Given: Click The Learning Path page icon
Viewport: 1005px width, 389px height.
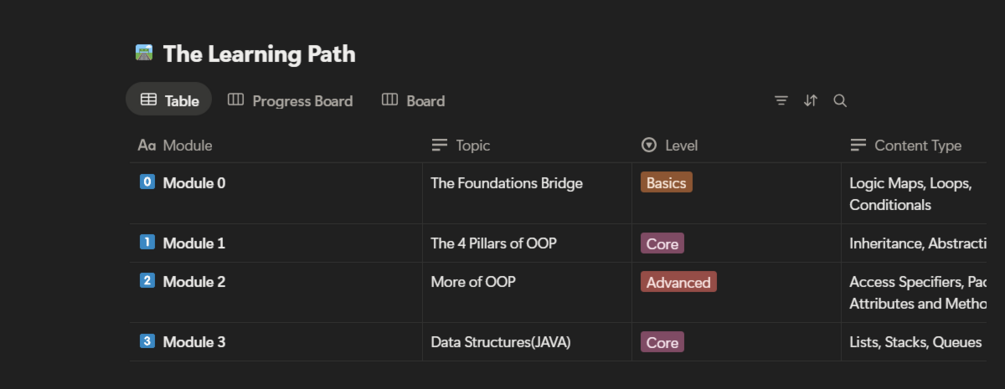Looking at the screenshot, I should [x=144, y=53].
